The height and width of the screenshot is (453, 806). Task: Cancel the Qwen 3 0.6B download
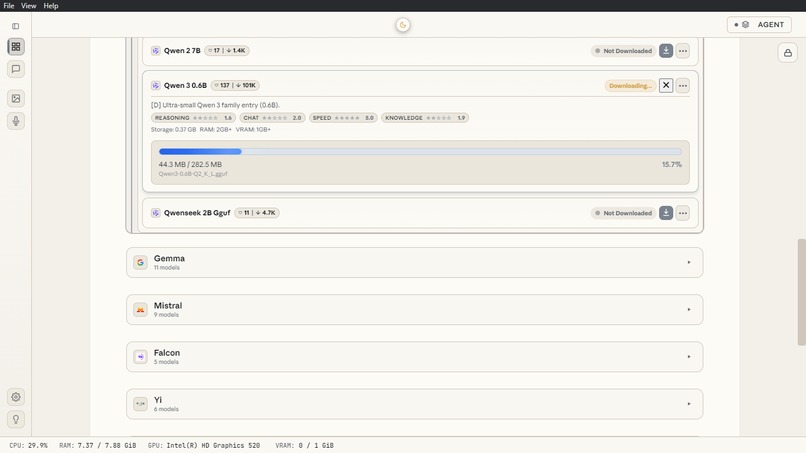pos(666,85)
